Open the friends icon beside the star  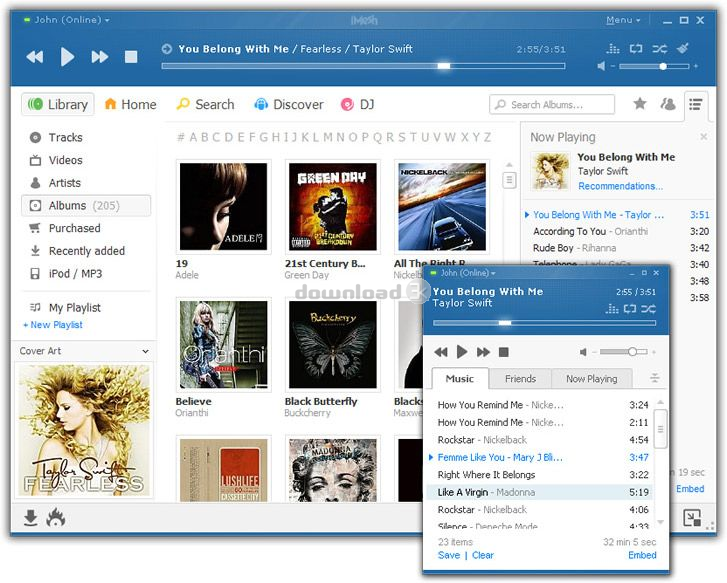click(668, 104)
